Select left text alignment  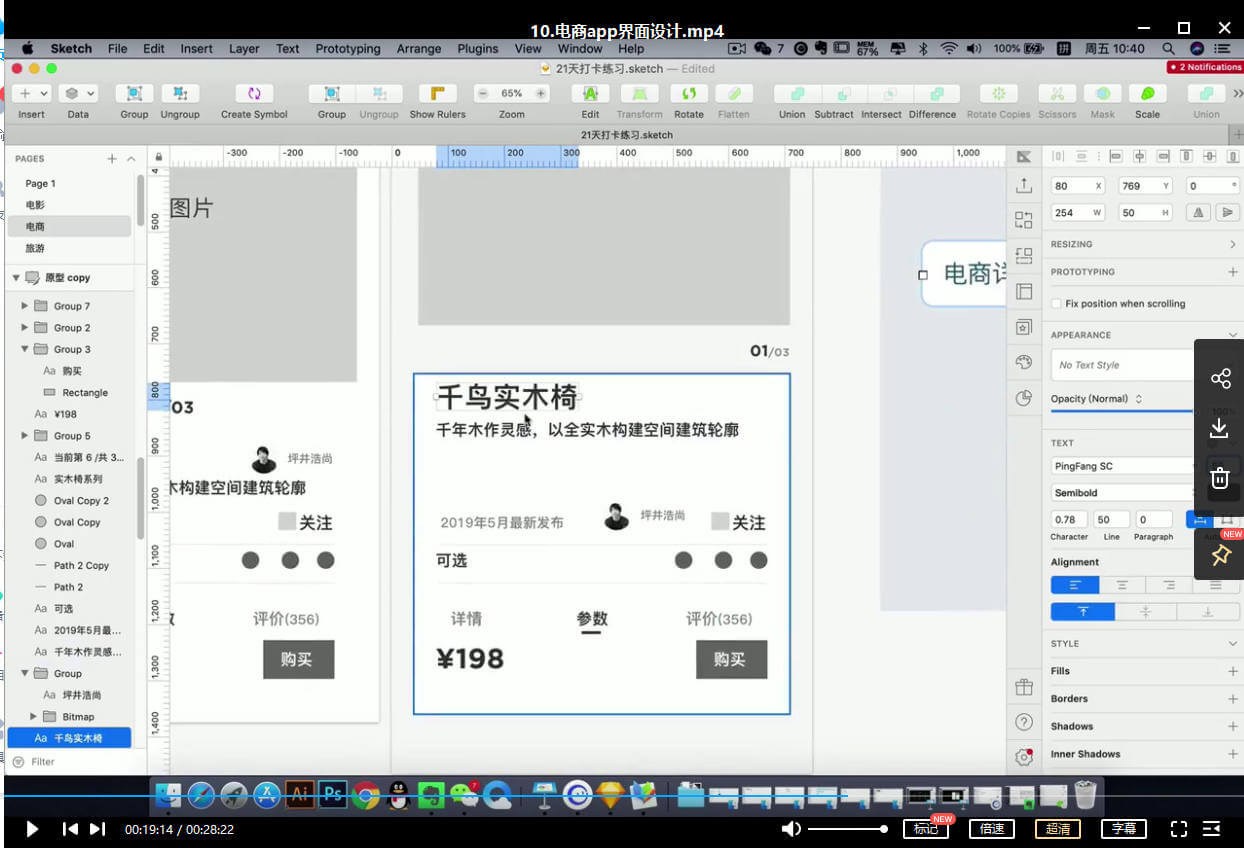click(x=1074, y=584)
